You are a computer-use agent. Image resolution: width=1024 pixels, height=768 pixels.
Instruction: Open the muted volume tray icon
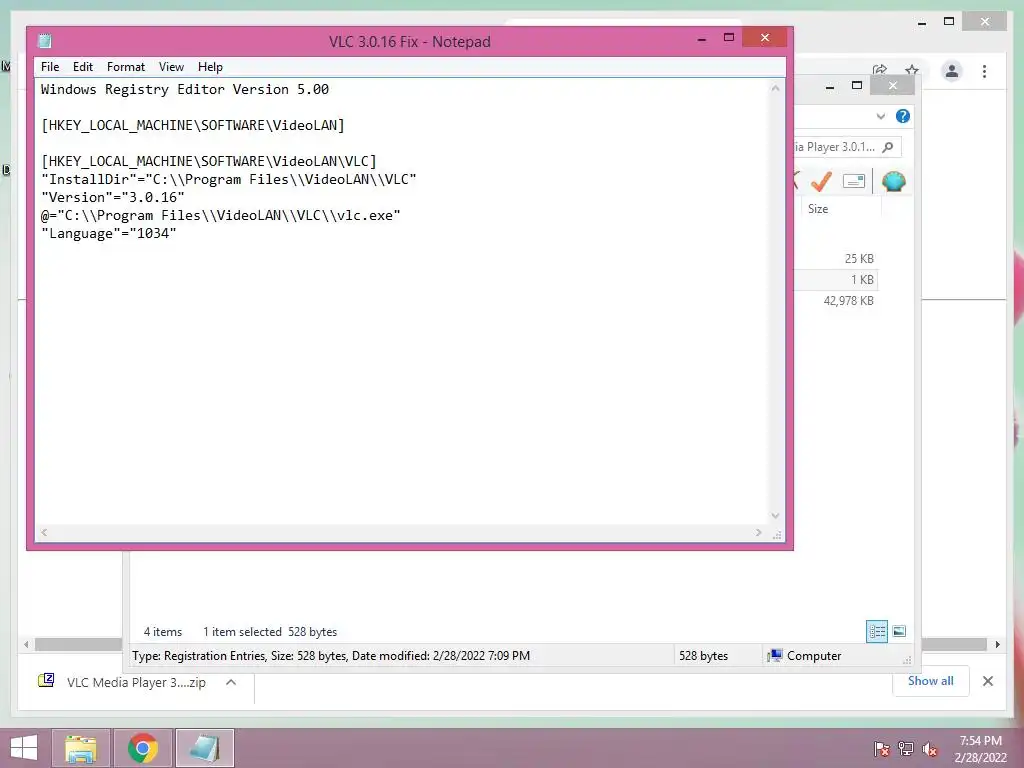click(930, 749)
